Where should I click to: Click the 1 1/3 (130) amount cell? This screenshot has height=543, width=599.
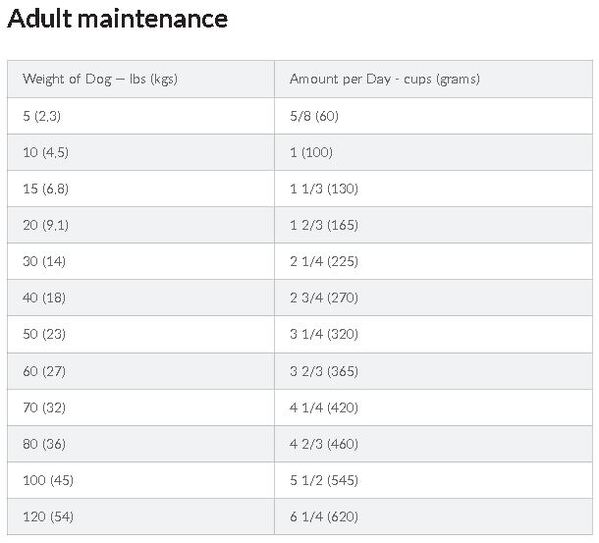[433, 189]
